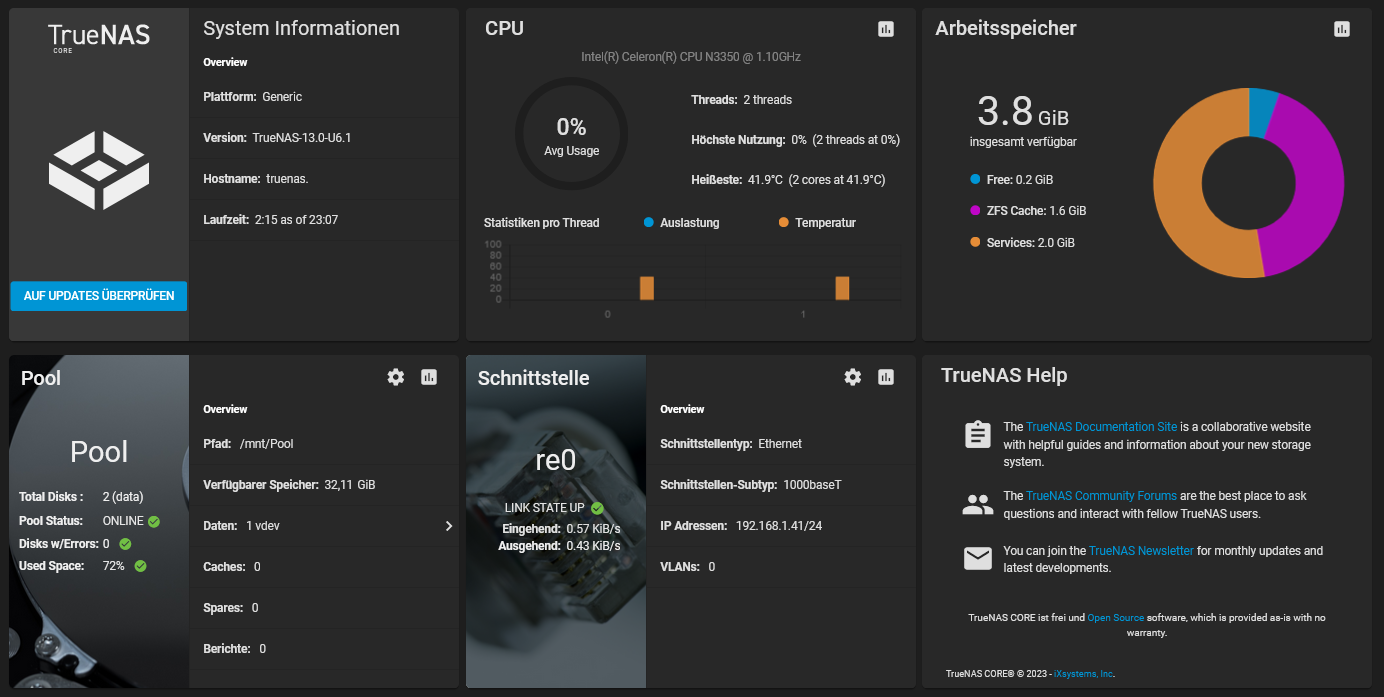Viewport: 1384px width, 697px height.
Task: Click Spares 0 row
Action: [323, 608]
